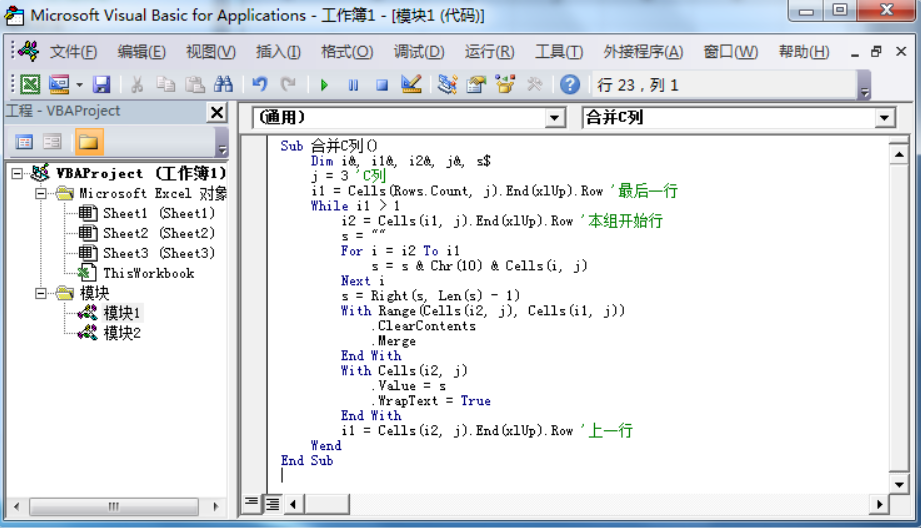Click the Break pause icon
Screen dimensions: 921x528
point(353,85)
